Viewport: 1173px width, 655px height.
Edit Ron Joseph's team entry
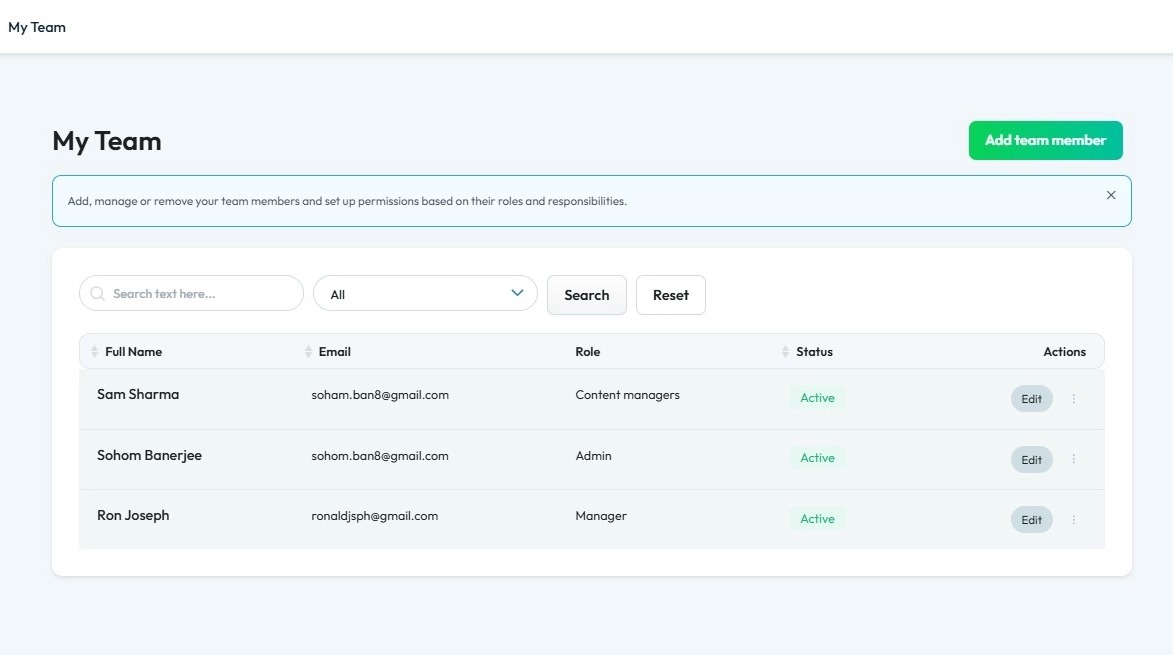point(1031,520)
